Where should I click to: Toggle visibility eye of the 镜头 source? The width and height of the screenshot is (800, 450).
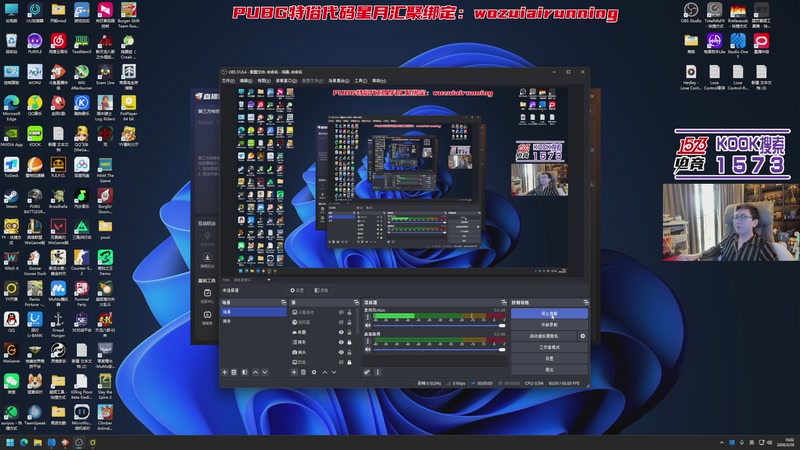coord(341,352)
